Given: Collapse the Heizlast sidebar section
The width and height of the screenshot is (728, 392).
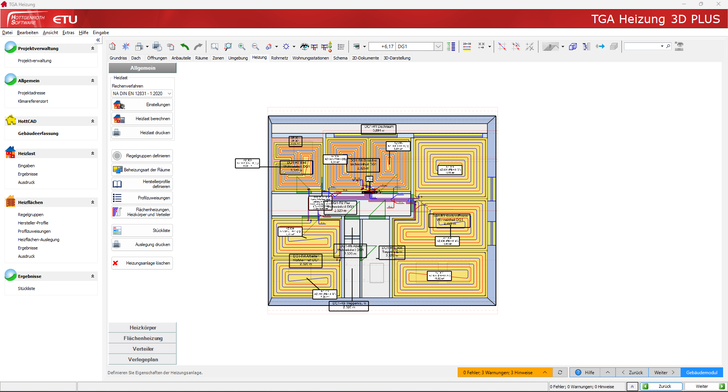Looking at the screenshot, I should coord(92,153).
